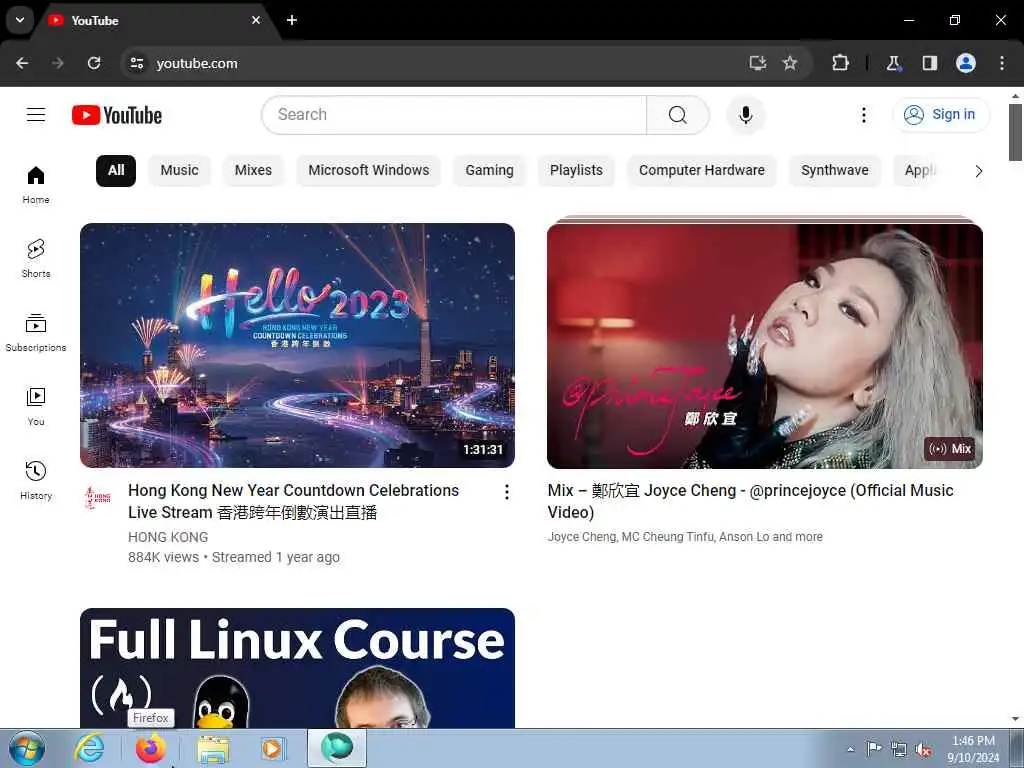Bookmark this page with the star

[790, 63]
